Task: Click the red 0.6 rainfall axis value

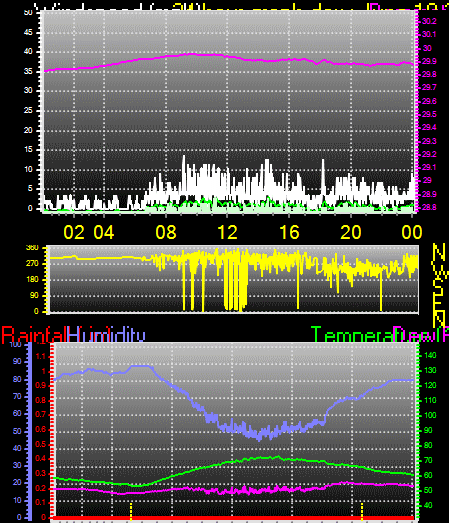Action: click(40, 429)
